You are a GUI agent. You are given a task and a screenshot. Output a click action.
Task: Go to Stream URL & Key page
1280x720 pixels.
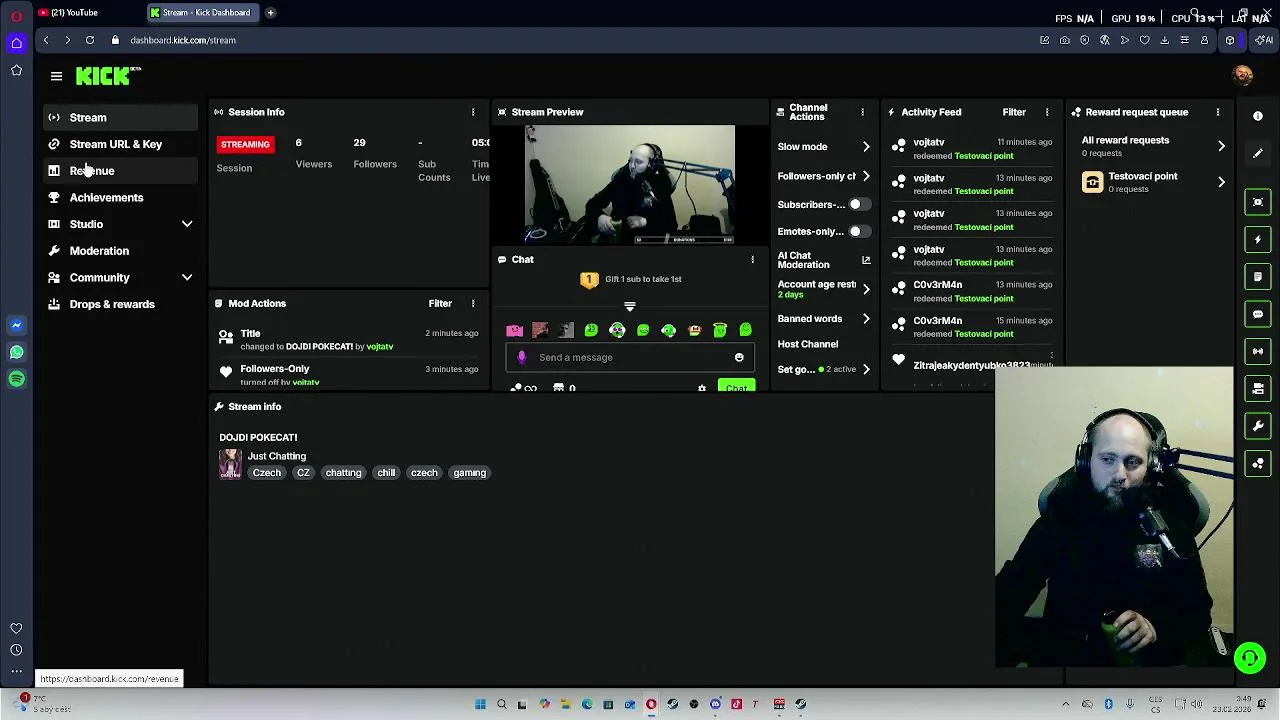120,144
